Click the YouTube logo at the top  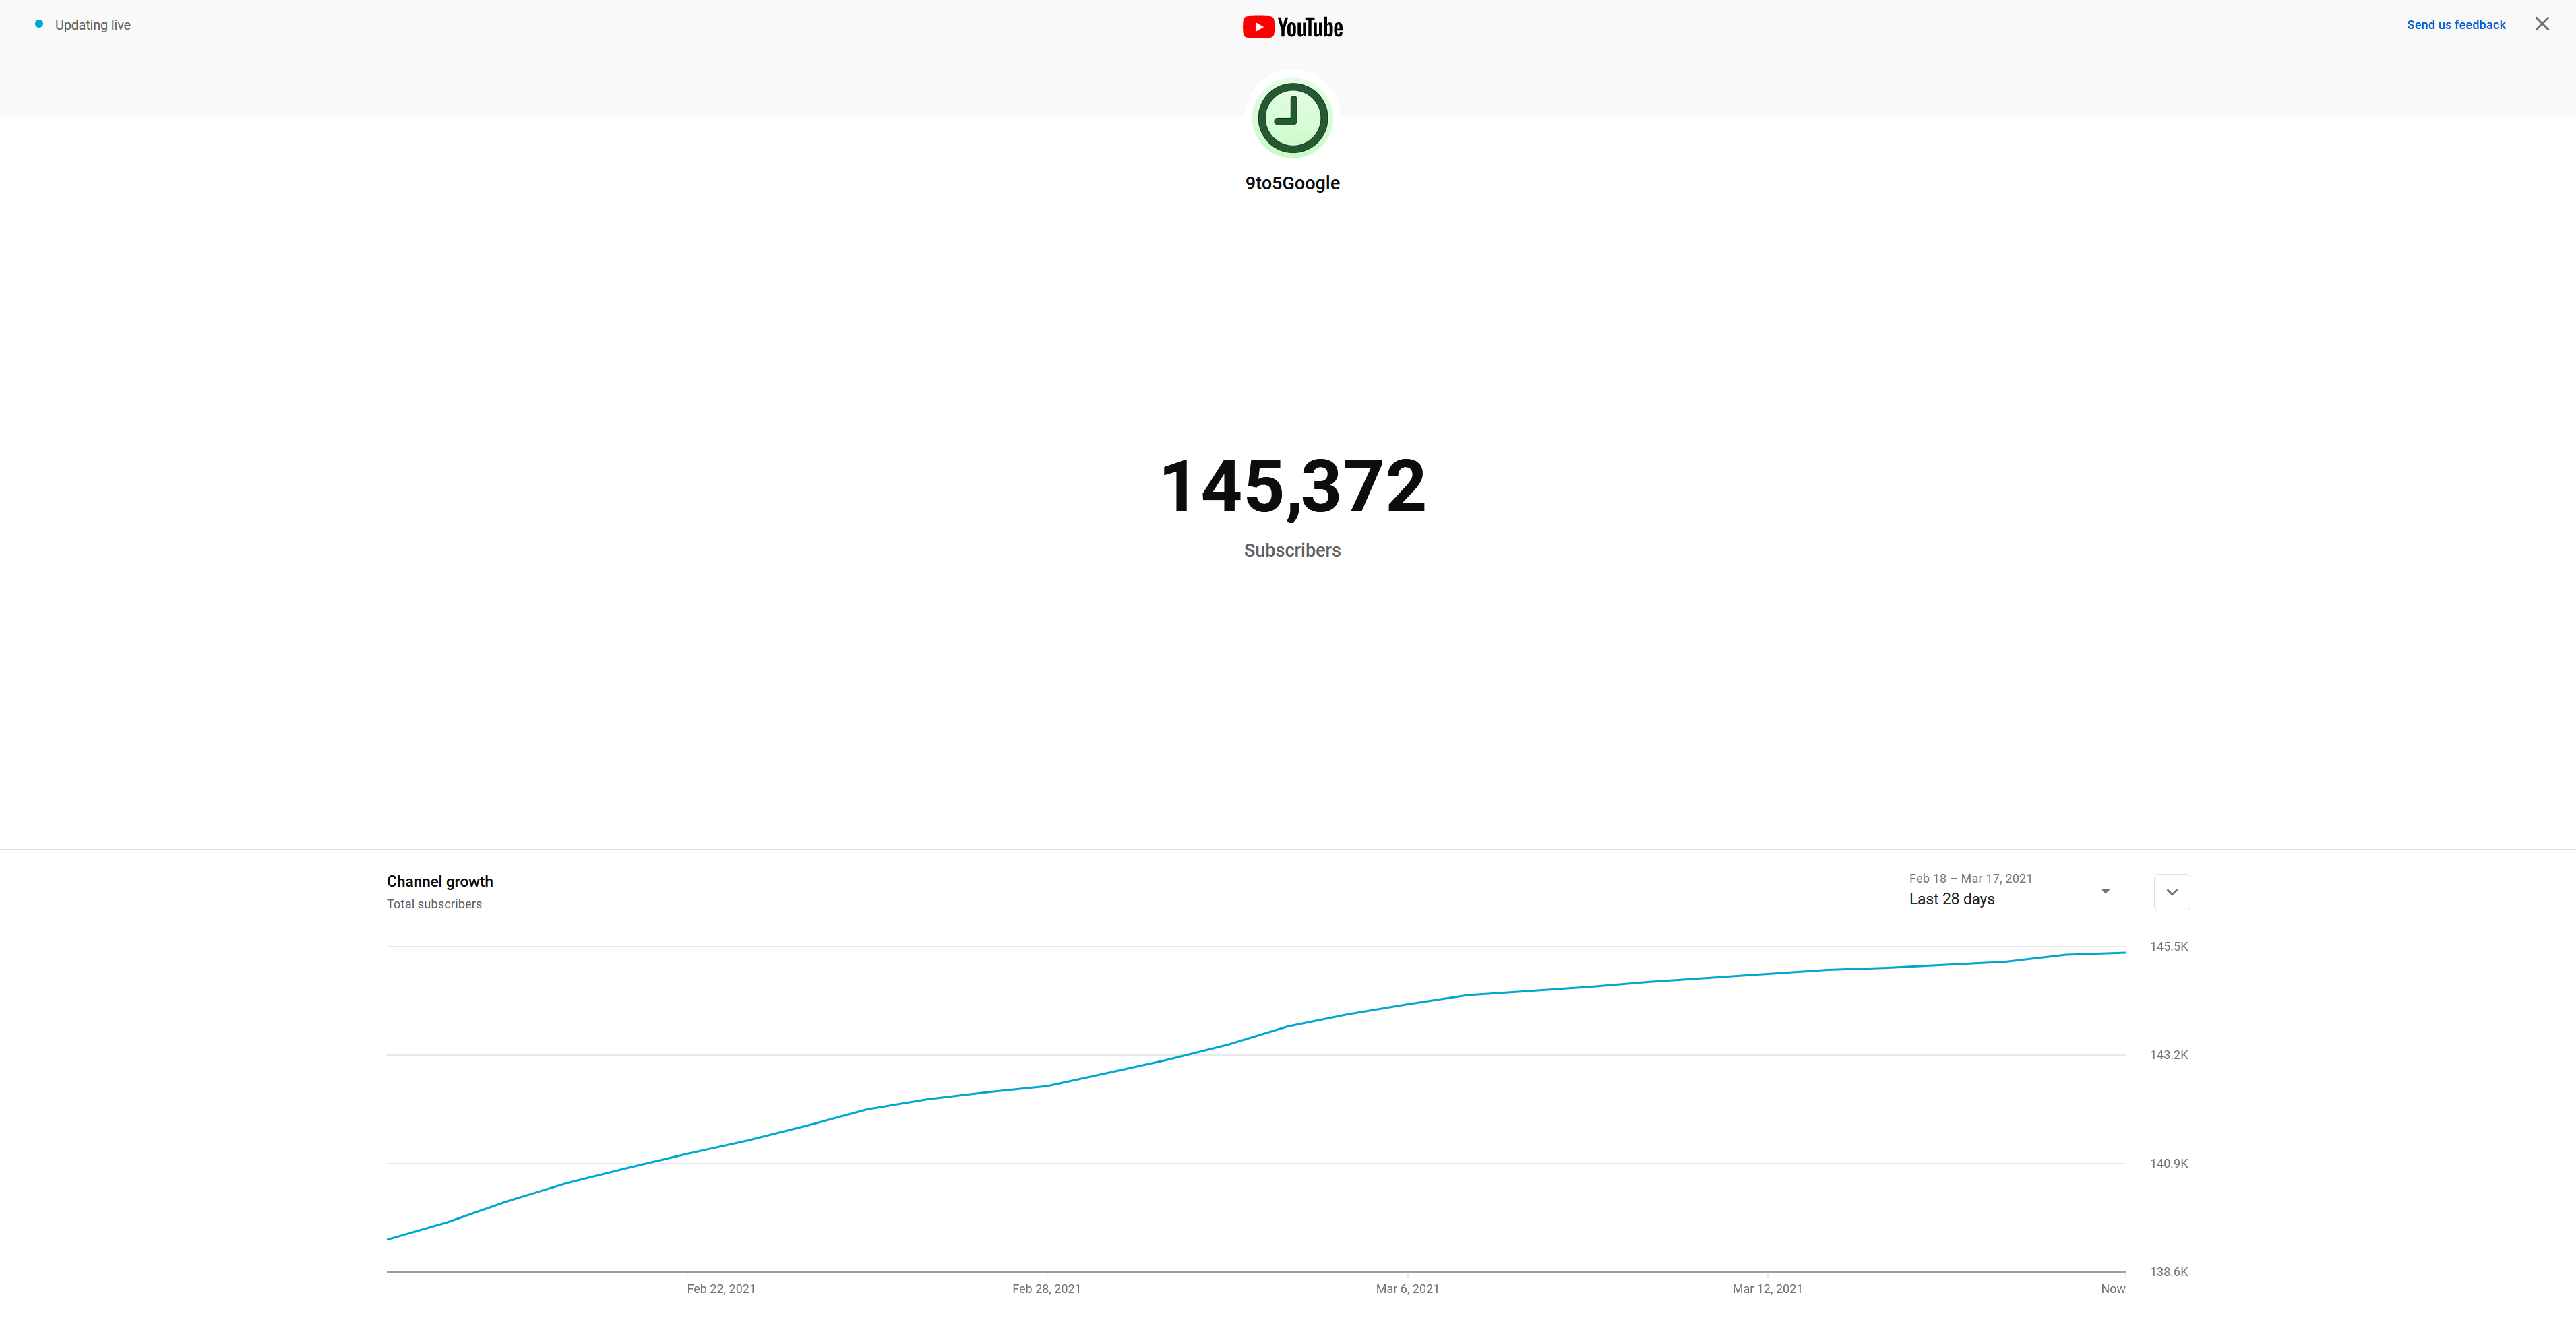click(1292, 26)
